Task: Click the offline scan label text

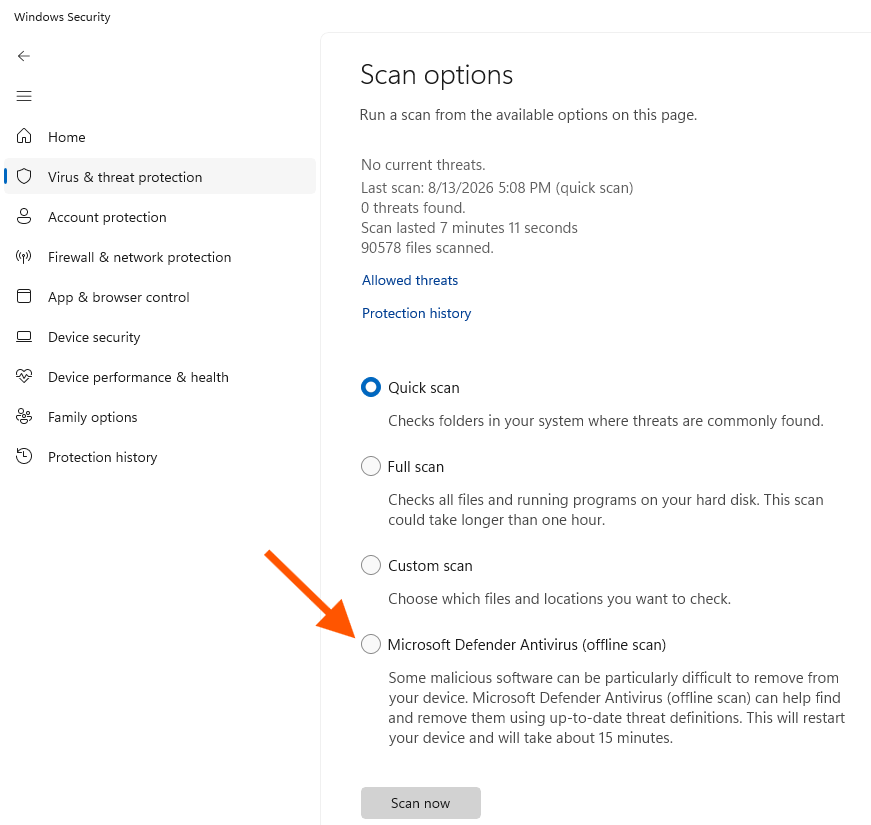Action: click(527, 644)
